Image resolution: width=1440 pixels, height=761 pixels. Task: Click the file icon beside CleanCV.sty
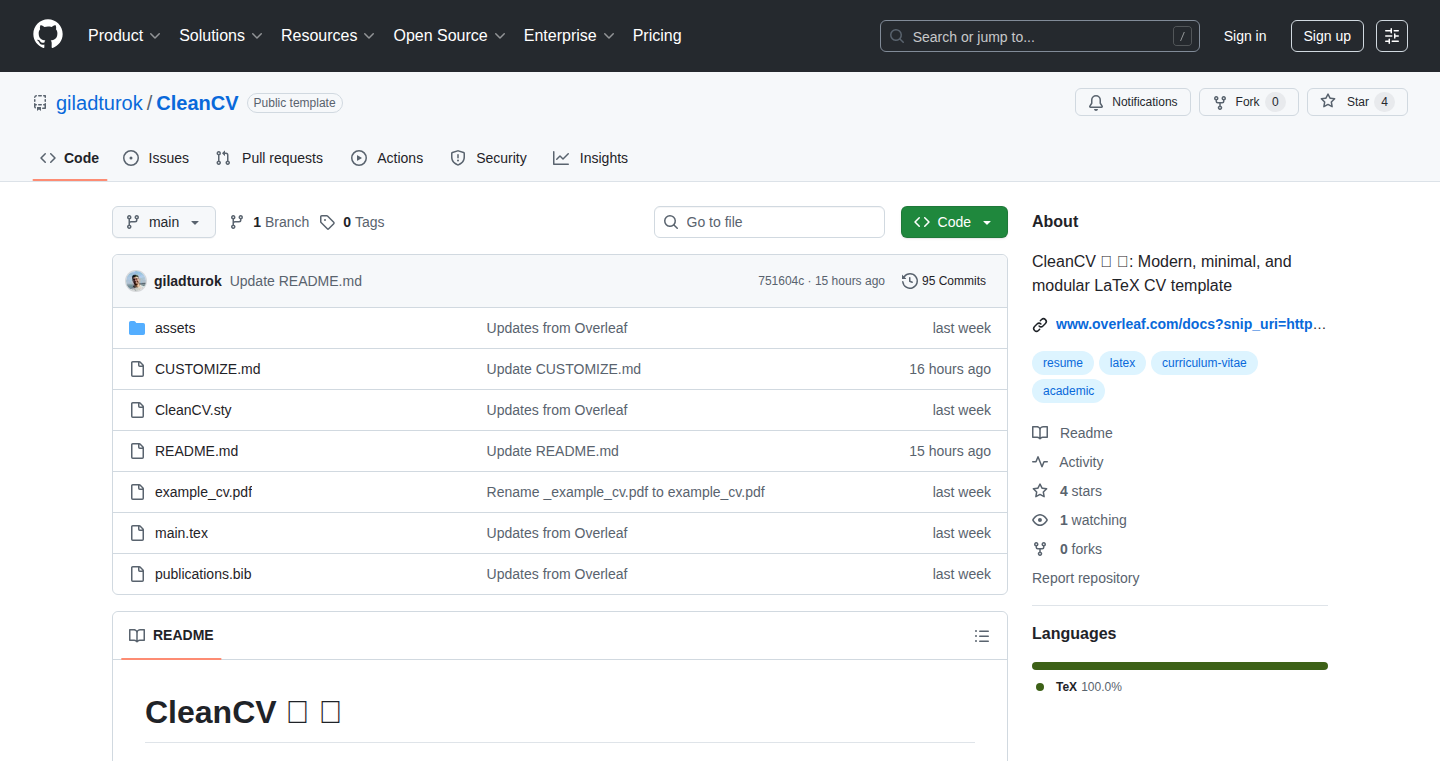pyautogui.click(x=137, y=410)
